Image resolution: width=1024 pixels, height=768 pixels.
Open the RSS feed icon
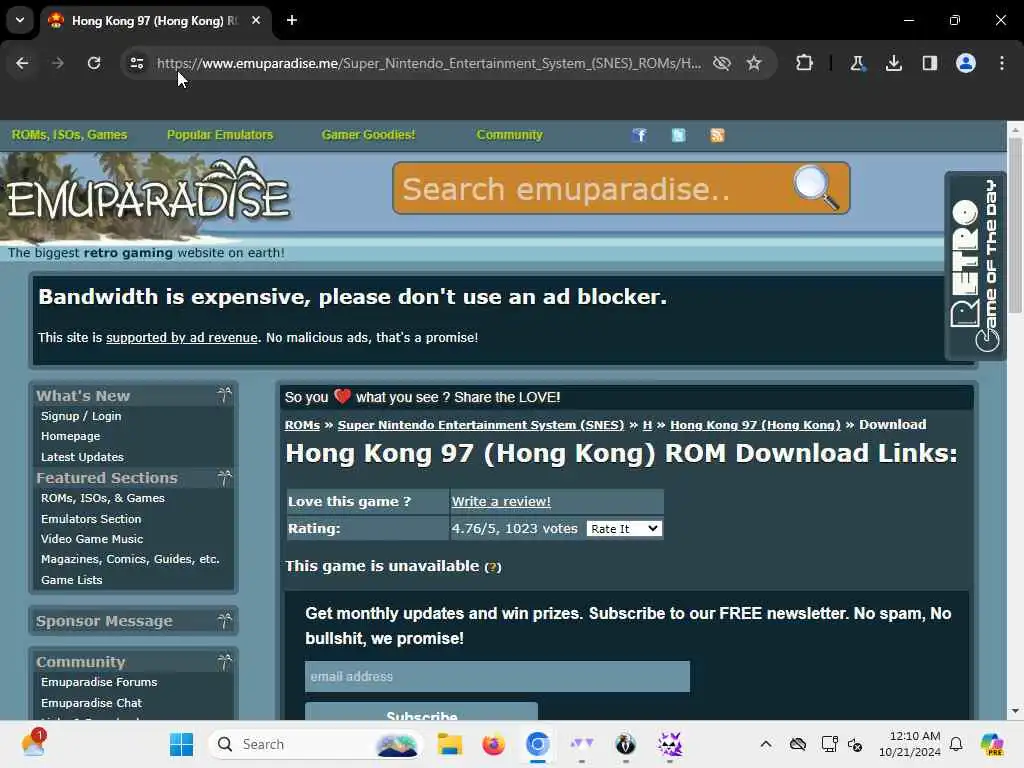(717, 135)
